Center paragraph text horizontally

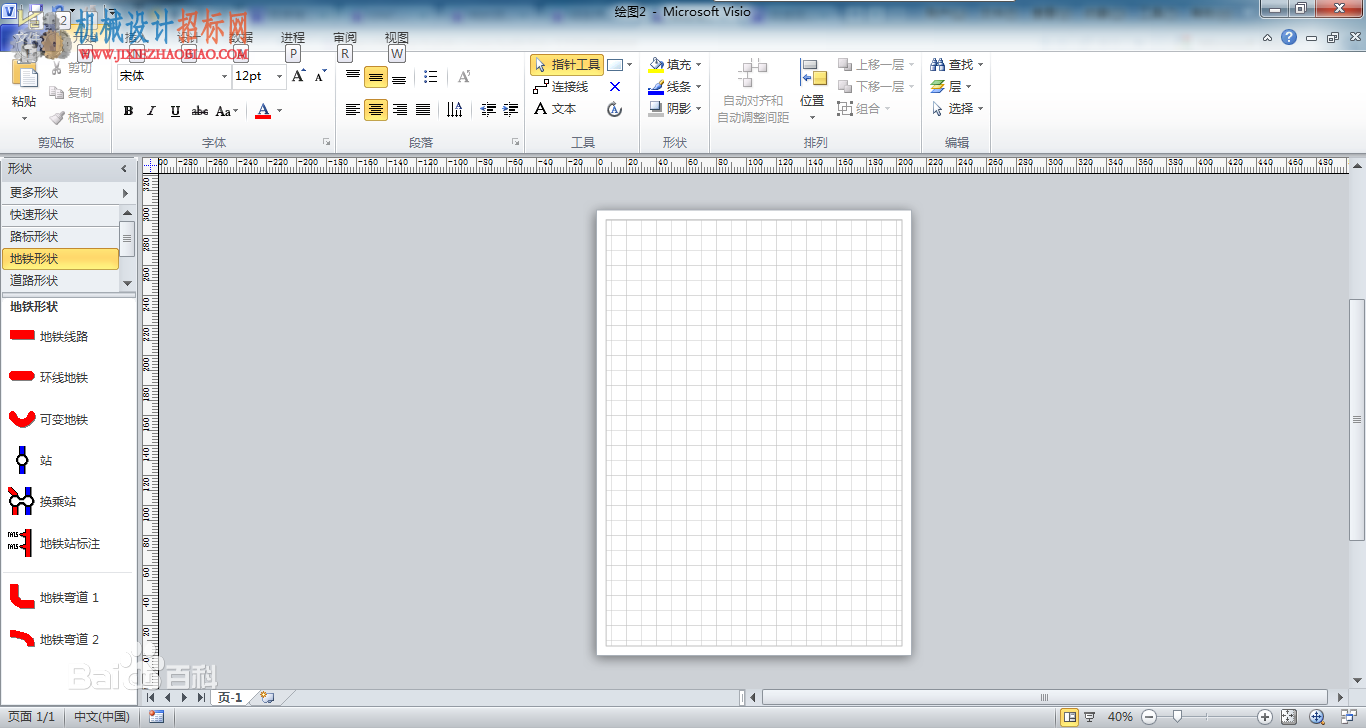click(x=376, y=110)
